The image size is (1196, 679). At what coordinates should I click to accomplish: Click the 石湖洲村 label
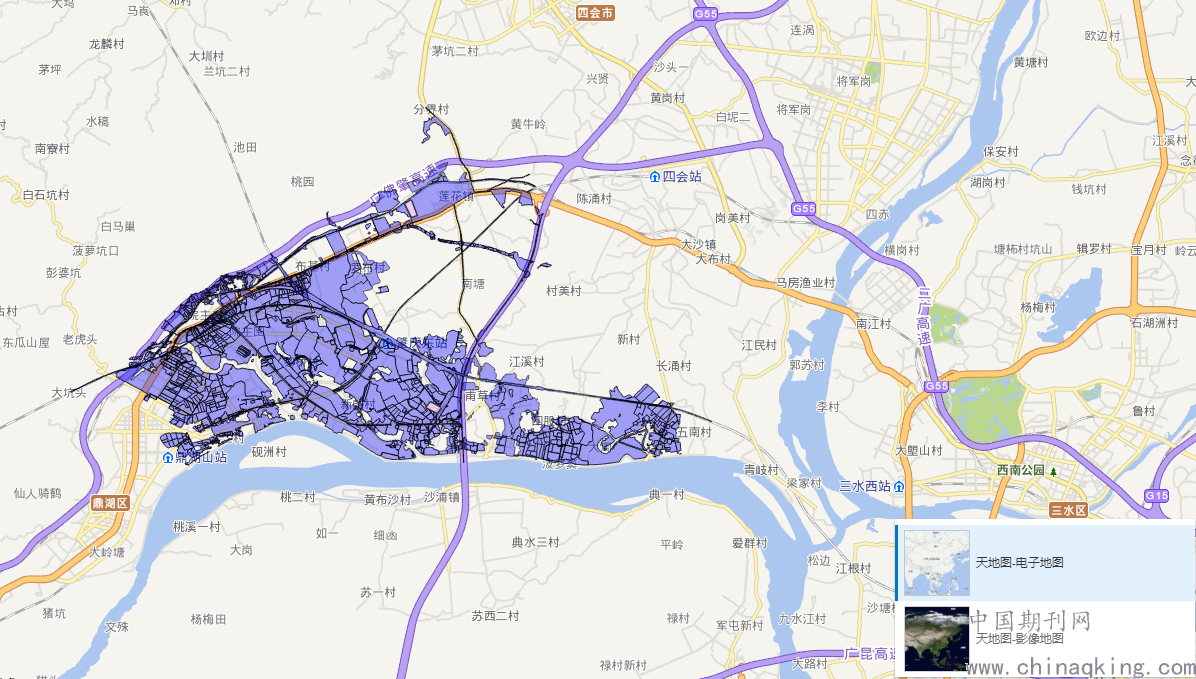tap(1155, 322)
